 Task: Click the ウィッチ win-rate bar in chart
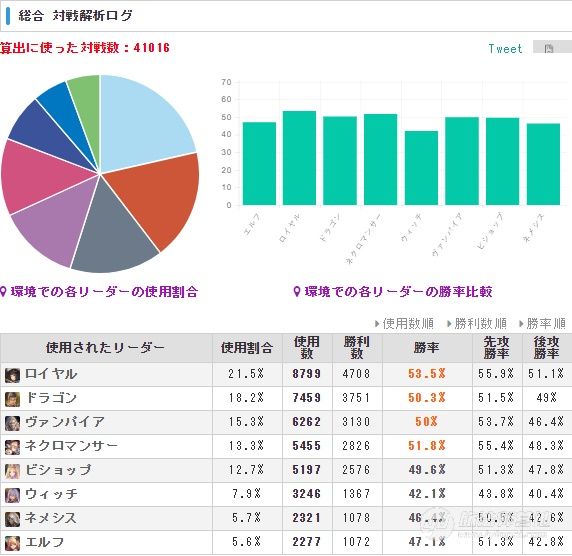[x=421, y=168]
